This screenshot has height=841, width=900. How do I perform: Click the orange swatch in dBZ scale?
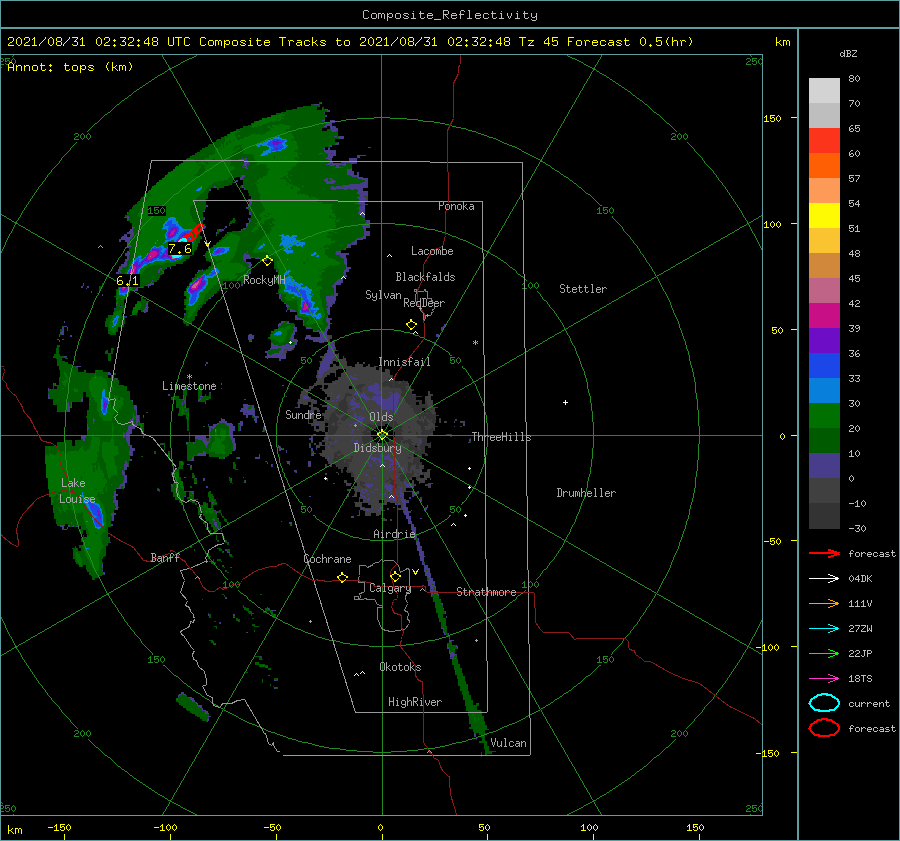point(824,166)
